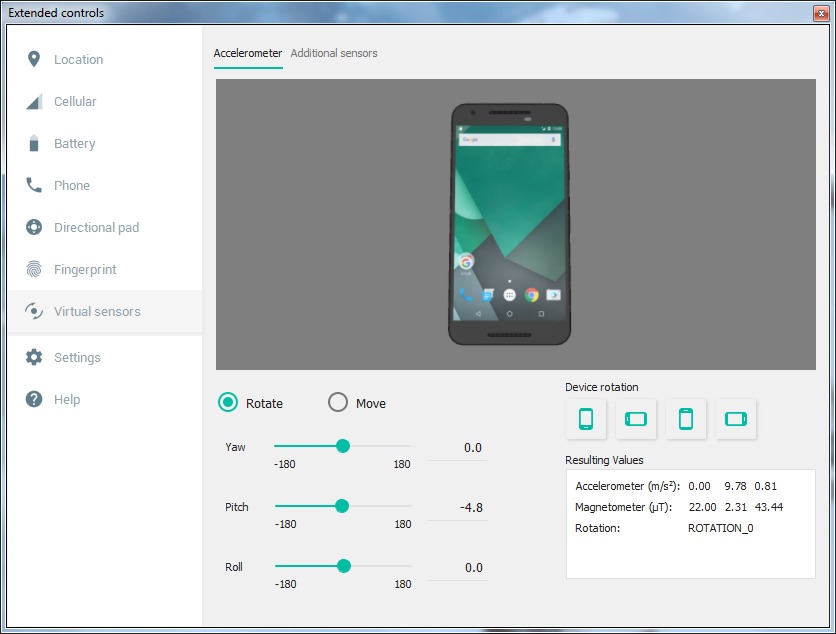Select the Battery icon in sidebar

click(x=34, y=144)
